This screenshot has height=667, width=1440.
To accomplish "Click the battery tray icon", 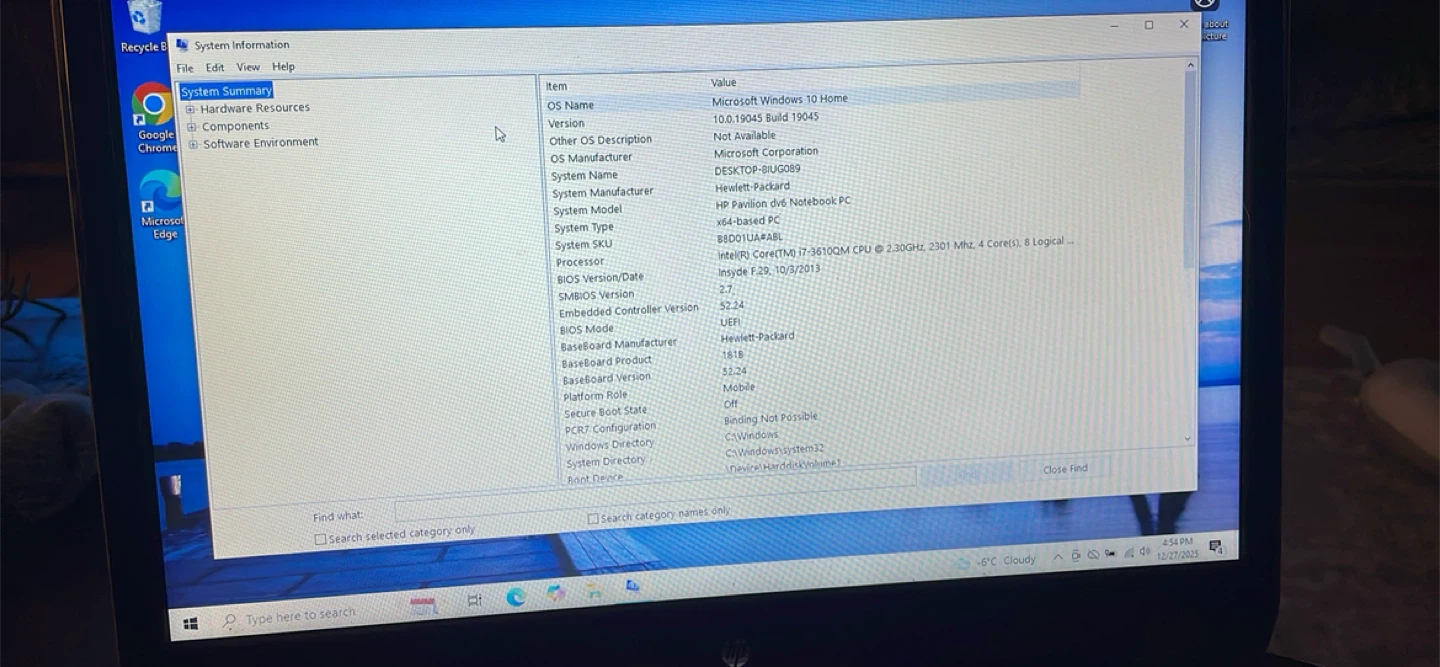I will point(1110,553).
